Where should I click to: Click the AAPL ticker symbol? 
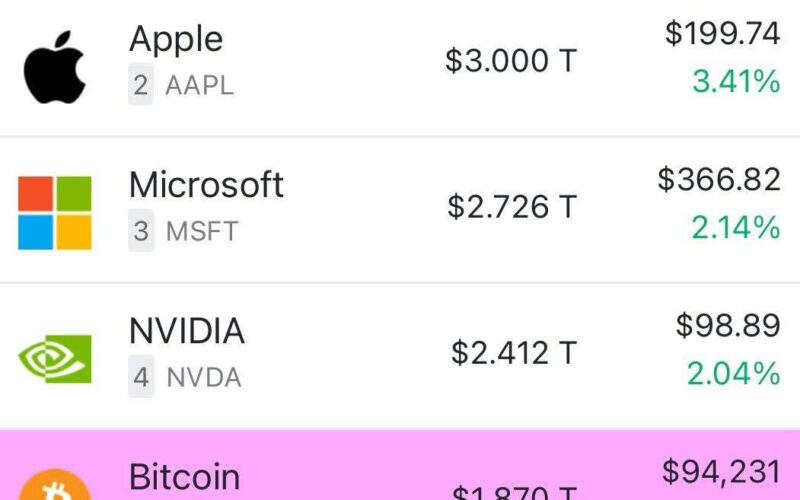pos(199,85)
